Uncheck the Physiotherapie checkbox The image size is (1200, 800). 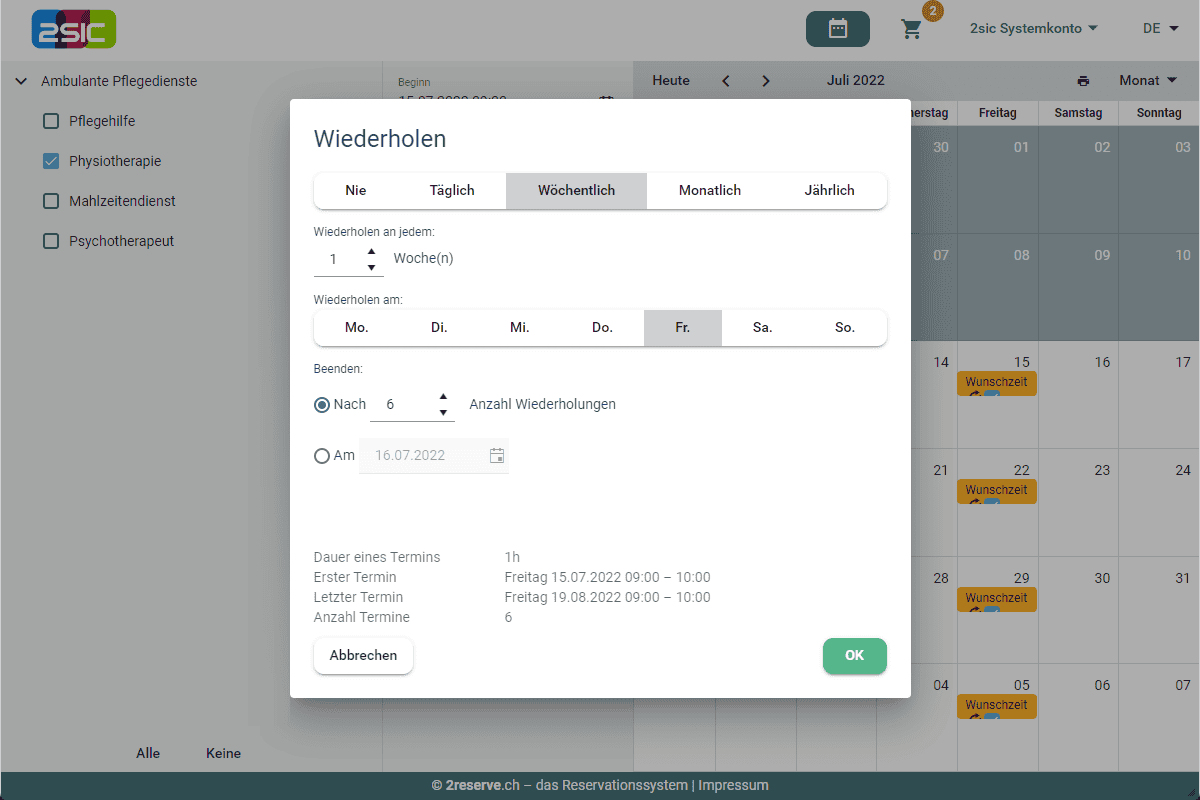click(51, 161)
